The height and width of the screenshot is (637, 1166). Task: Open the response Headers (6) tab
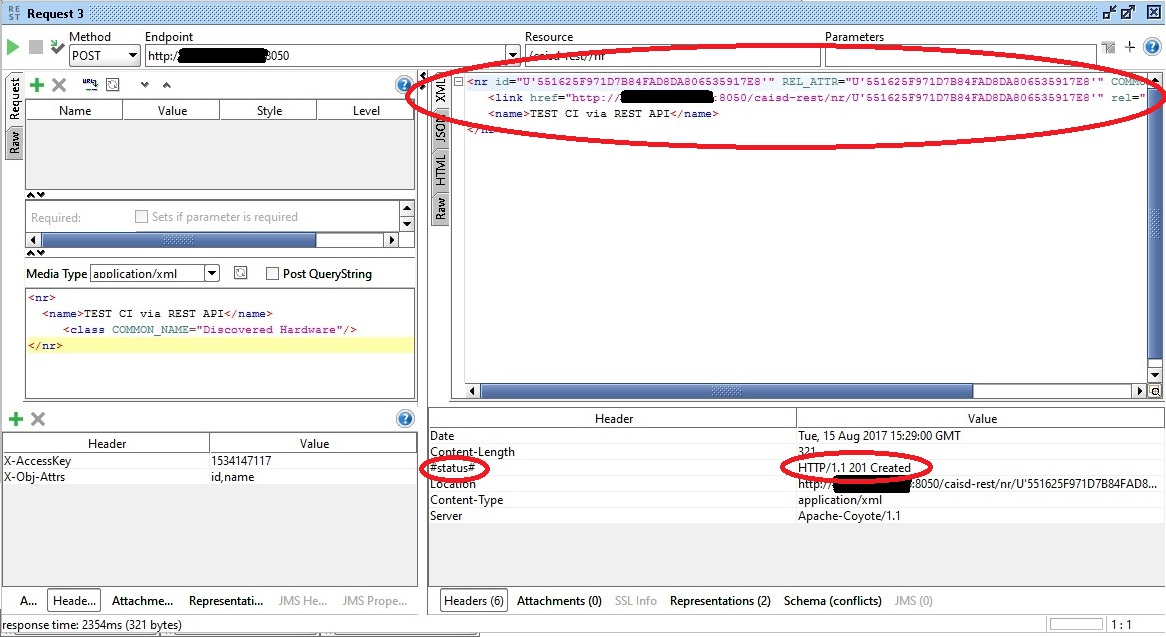coord(474,601)
